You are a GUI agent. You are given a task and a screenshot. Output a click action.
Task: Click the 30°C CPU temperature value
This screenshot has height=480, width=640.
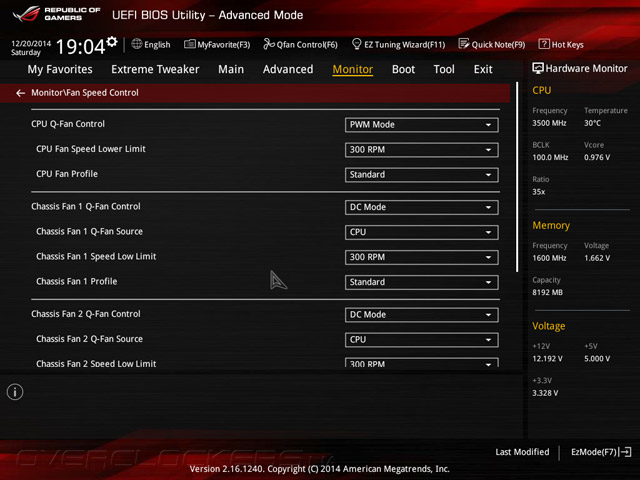[x=592, y=123]
